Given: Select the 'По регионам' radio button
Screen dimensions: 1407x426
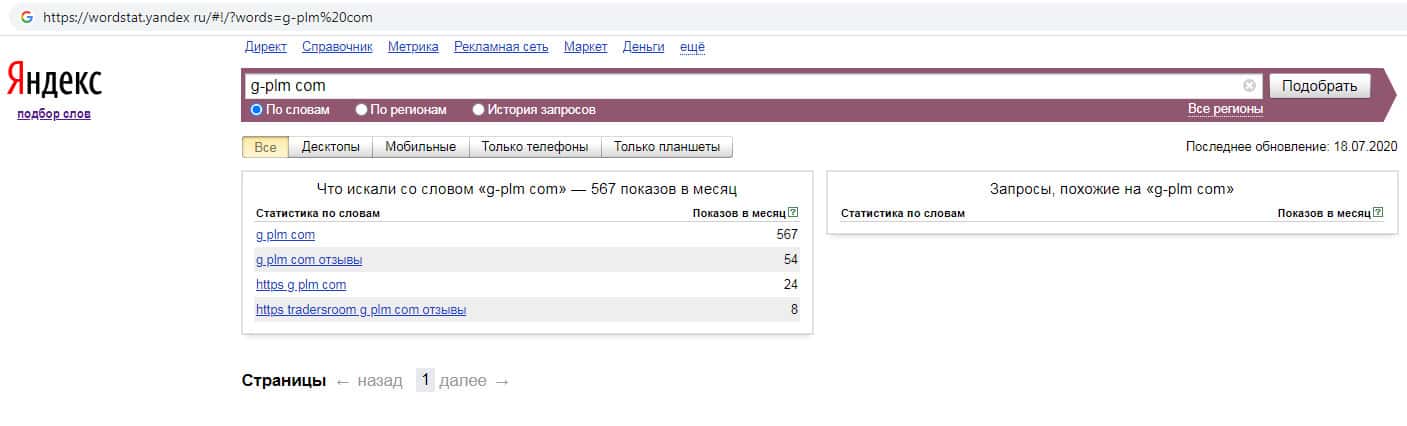Looking at the screenshot, I should coord(362,110).
